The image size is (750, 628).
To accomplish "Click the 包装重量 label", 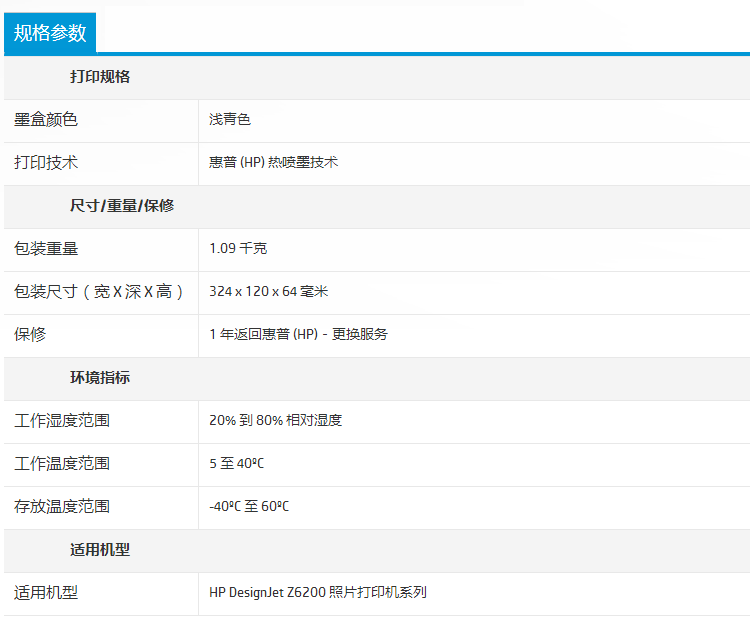I will click(x=46, y=249).
